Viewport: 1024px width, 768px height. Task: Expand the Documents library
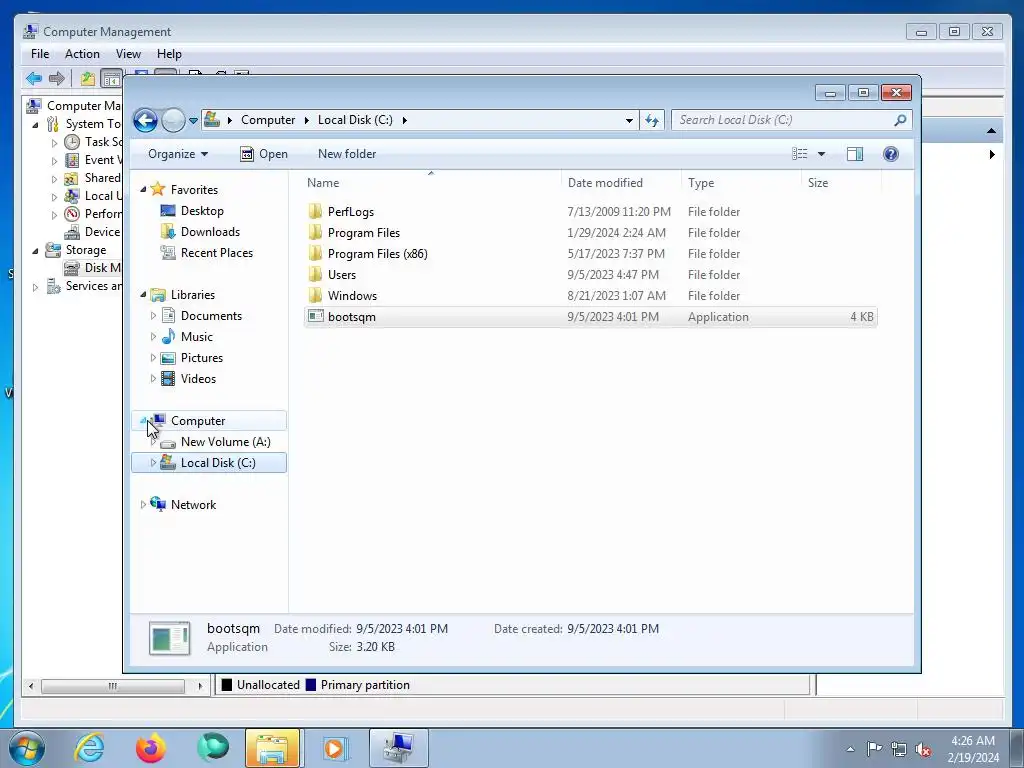153,316
